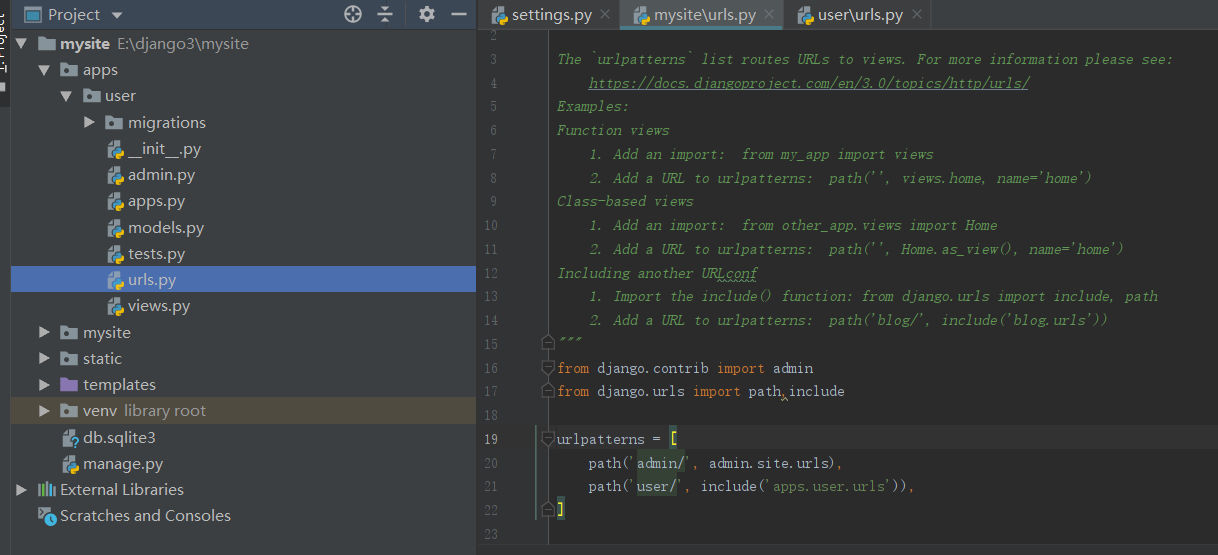The image size is (1218, 555).
Task: Expand the static folder
Action: pos(44,358)
